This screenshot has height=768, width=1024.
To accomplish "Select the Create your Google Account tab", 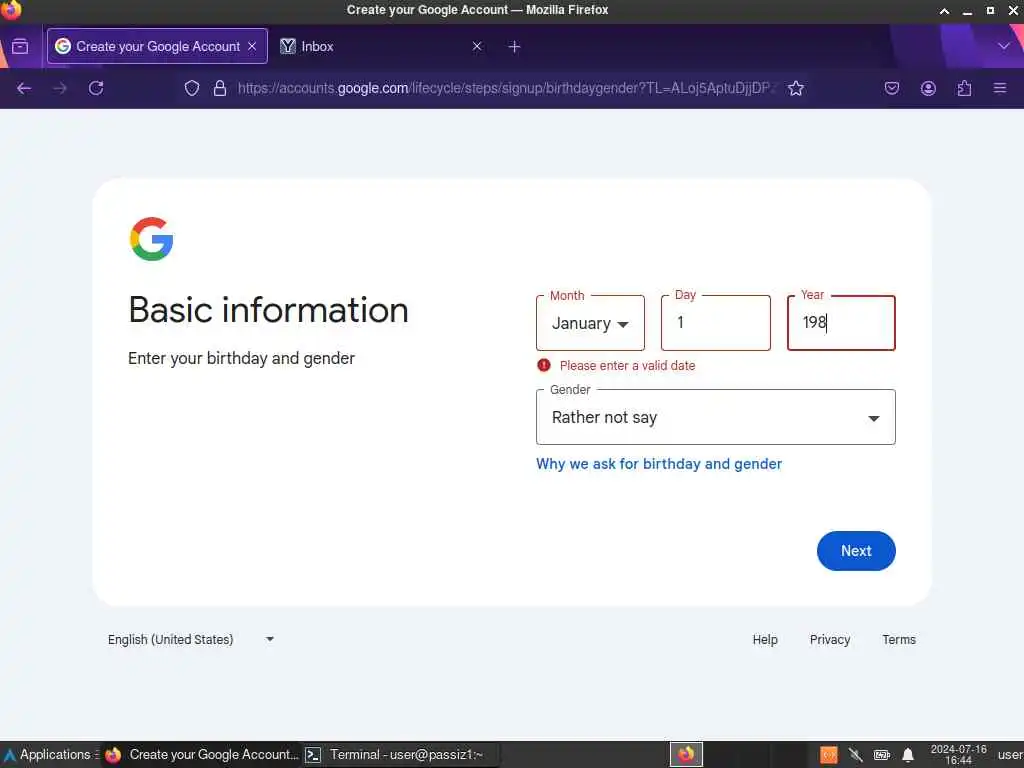I will coord(157,46).
